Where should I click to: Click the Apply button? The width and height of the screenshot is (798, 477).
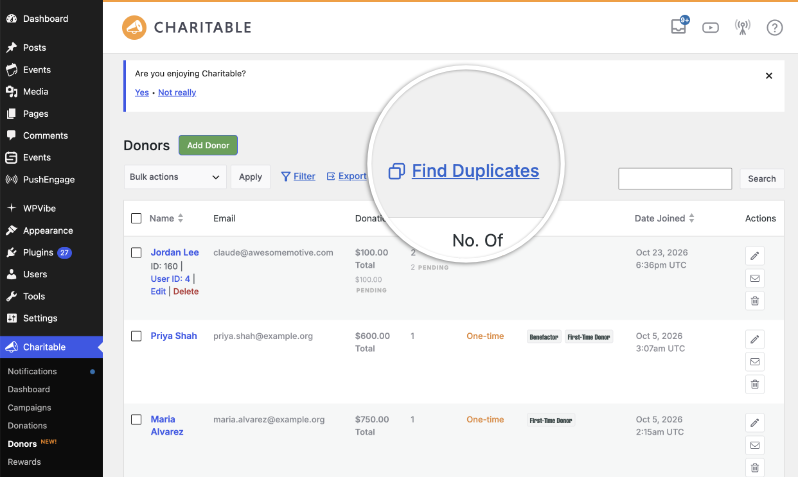[x=250, y=177]
